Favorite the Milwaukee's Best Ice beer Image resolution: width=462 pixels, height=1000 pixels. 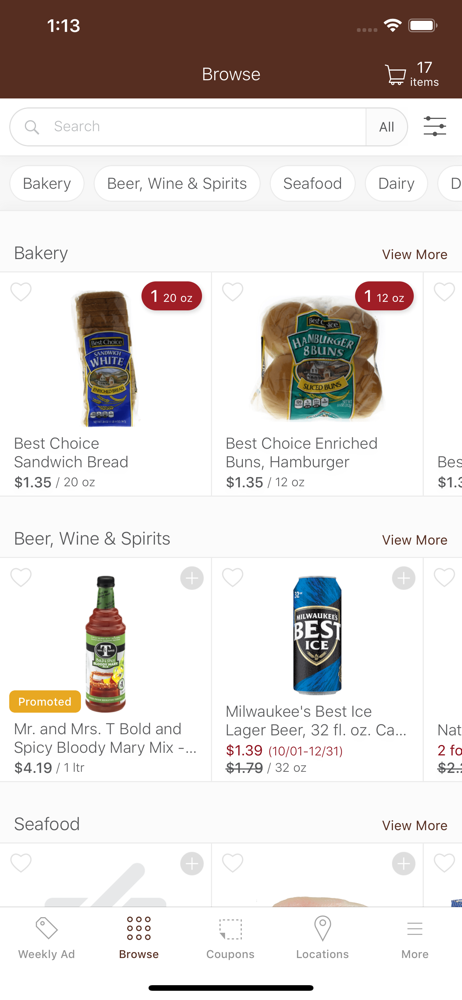232,578
